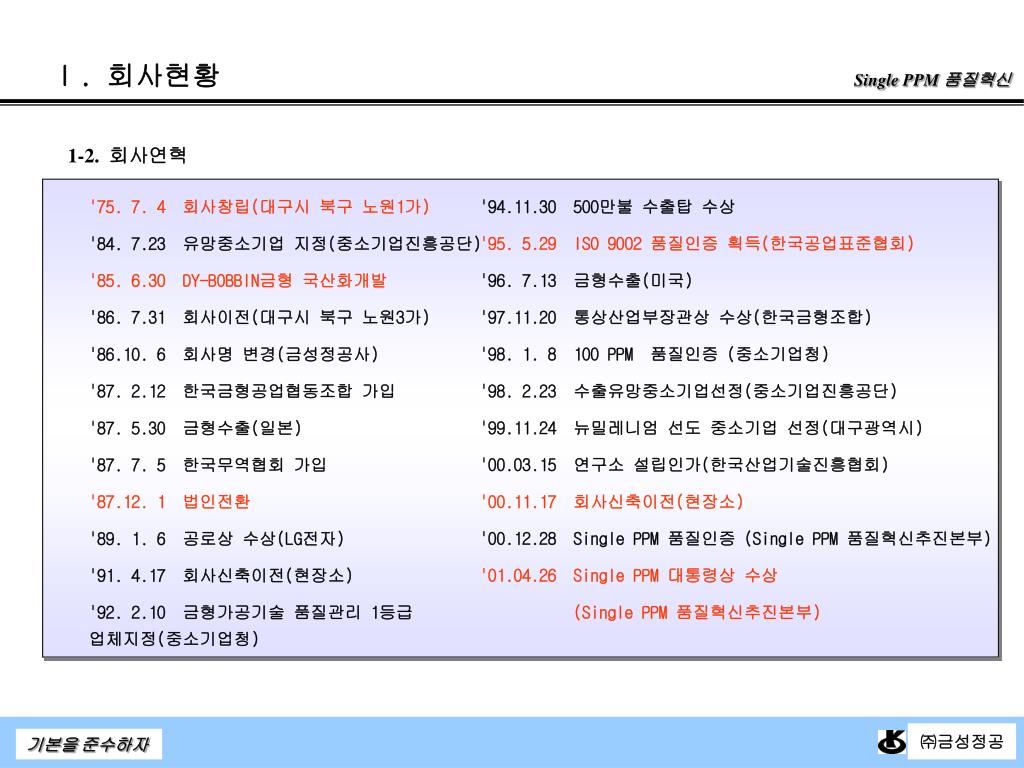Click the red '00.11.17 회사신축이전(현장소) line
Screen dimensions: 1024x768
point(612,502)
